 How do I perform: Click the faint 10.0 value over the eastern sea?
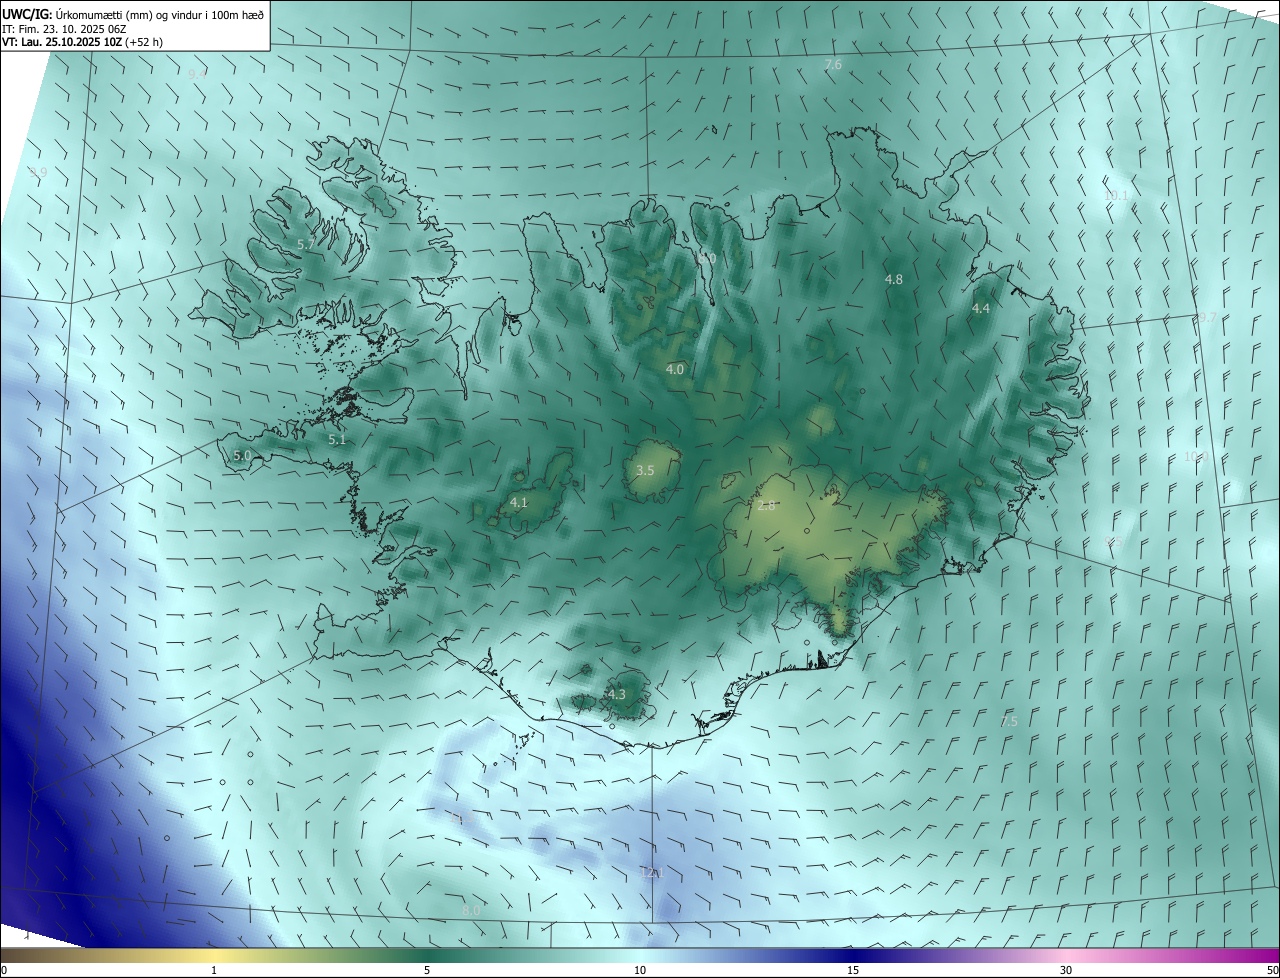(x=1196, y=456)
